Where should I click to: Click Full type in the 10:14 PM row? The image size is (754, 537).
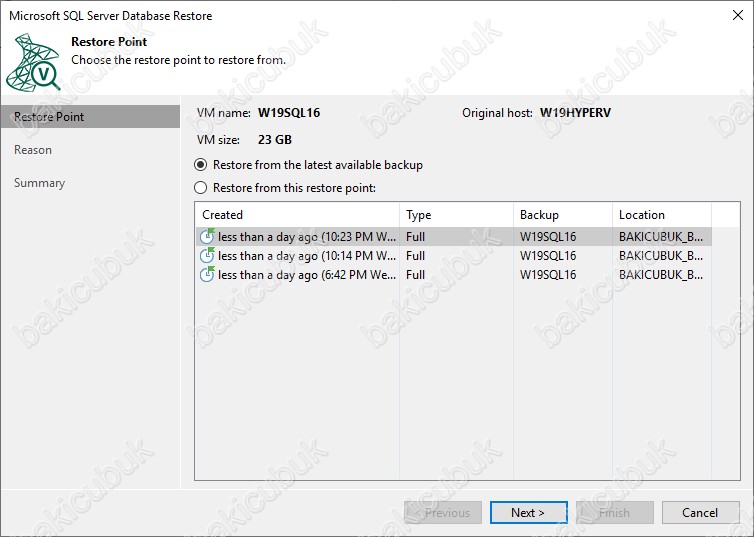tap(415, 256)
